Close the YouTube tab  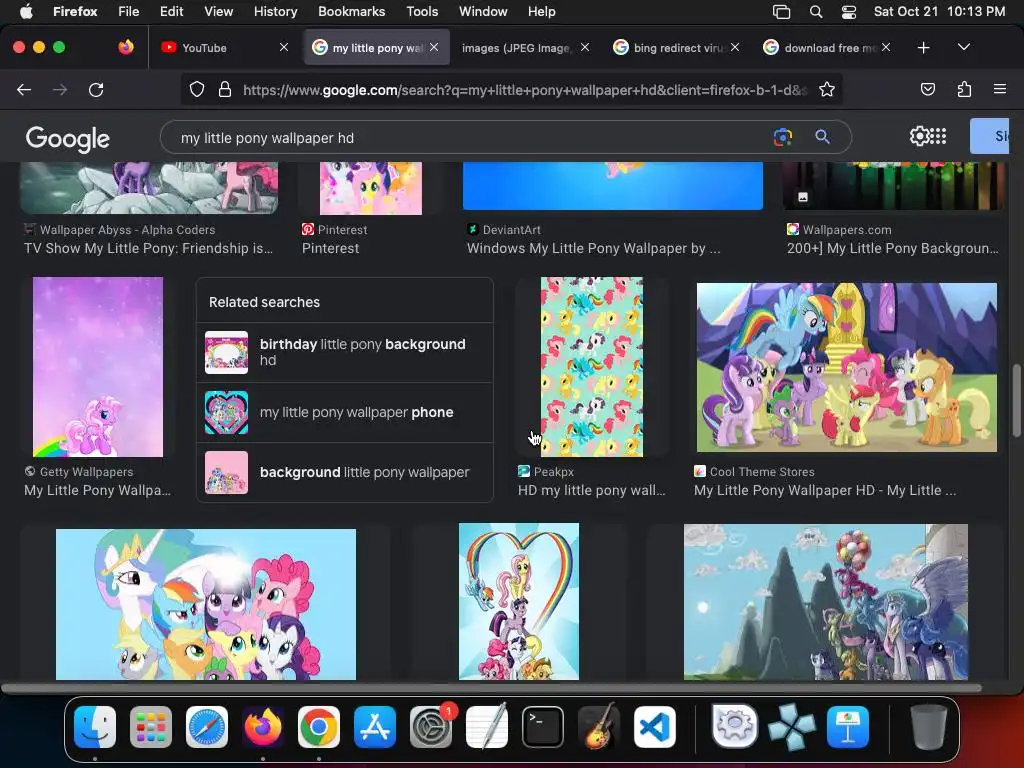click(283, 47)
